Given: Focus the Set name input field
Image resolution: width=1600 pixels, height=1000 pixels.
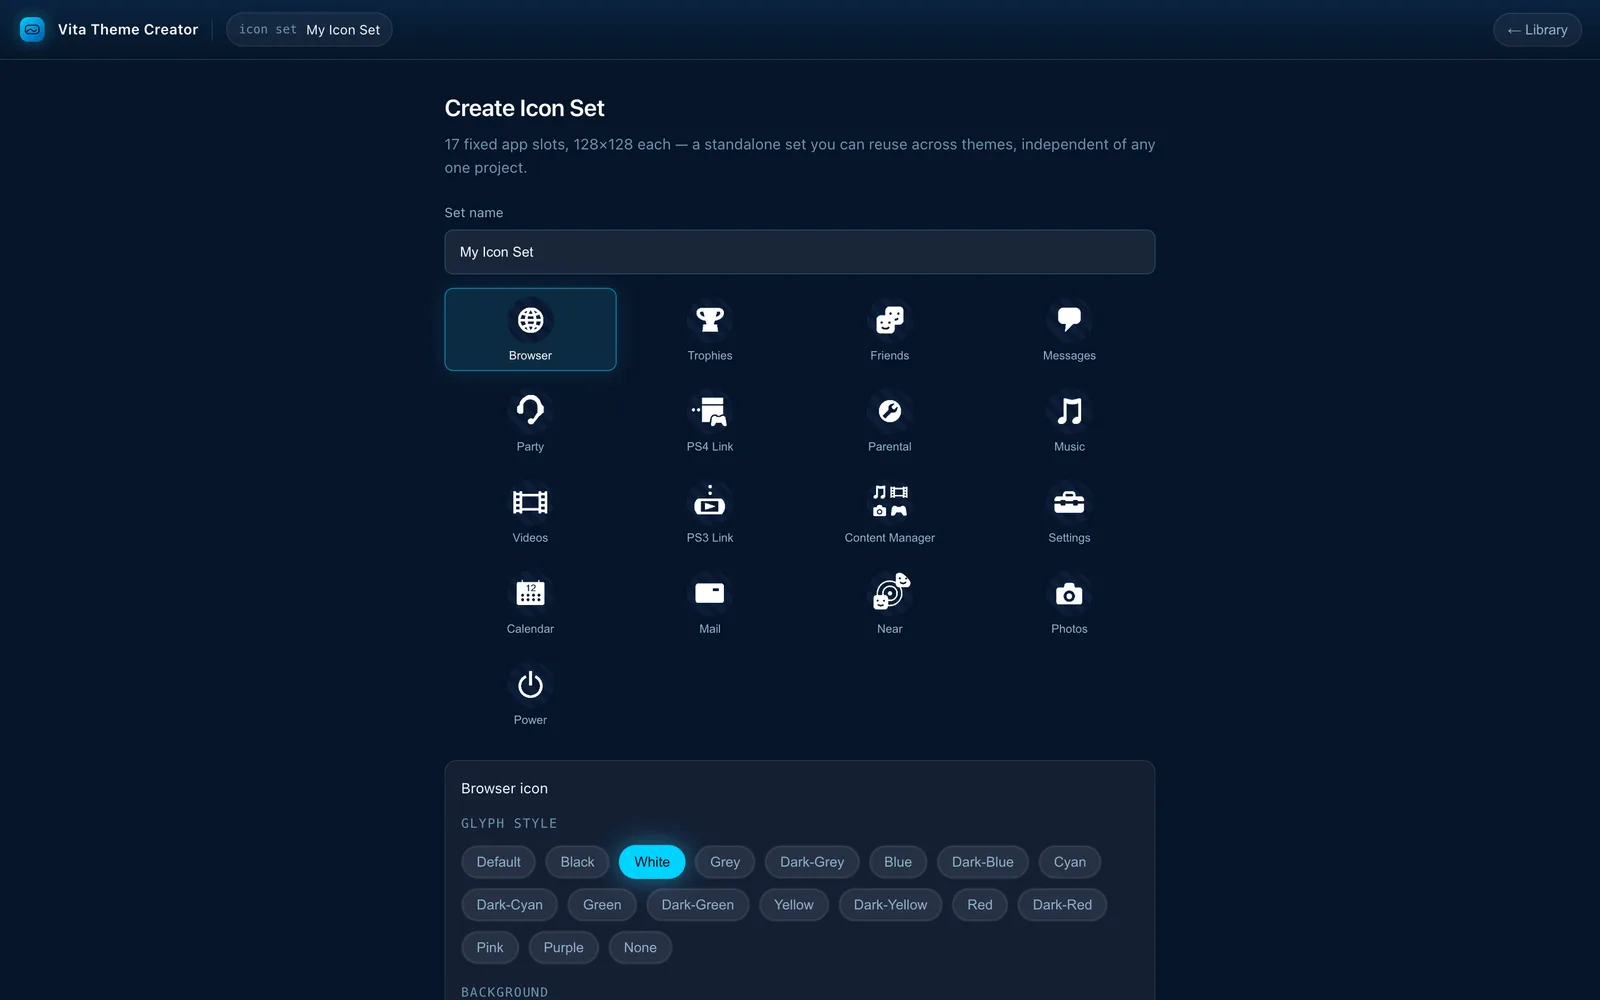Looking at the screenshot, I should tap(800, 252).
